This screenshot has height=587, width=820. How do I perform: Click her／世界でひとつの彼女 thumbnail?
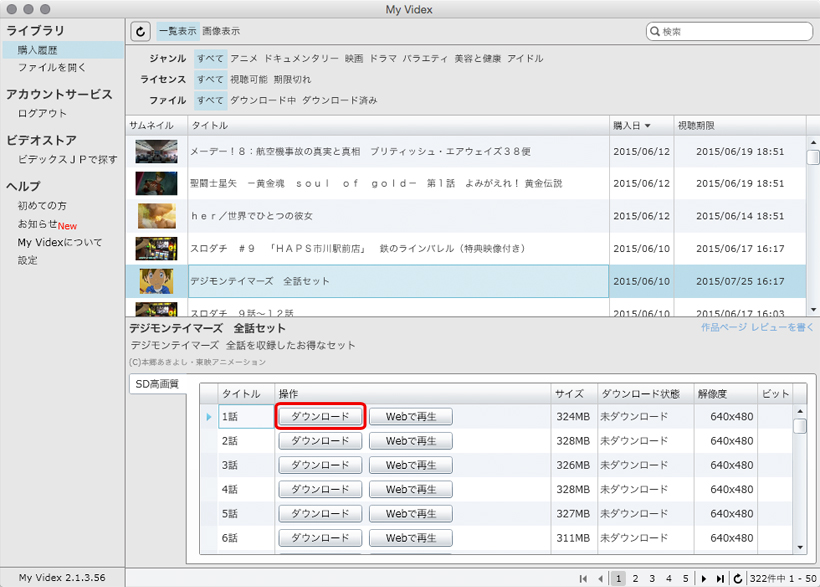click(156, 216)
